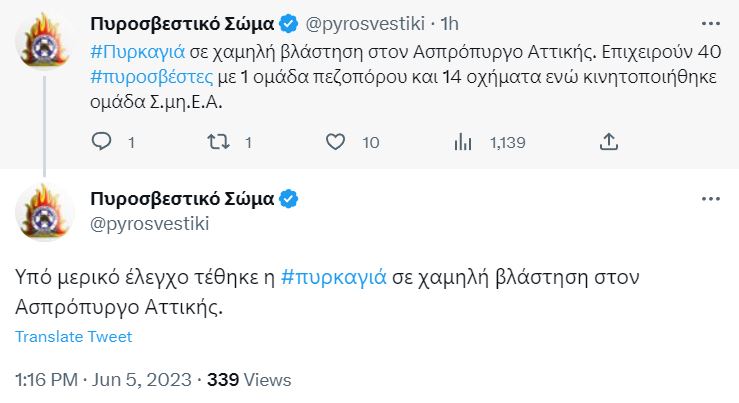Click the reply icon on first tweet
Image resolution: width=739 pixels, height=403 pixels.
tap(101, 143)
